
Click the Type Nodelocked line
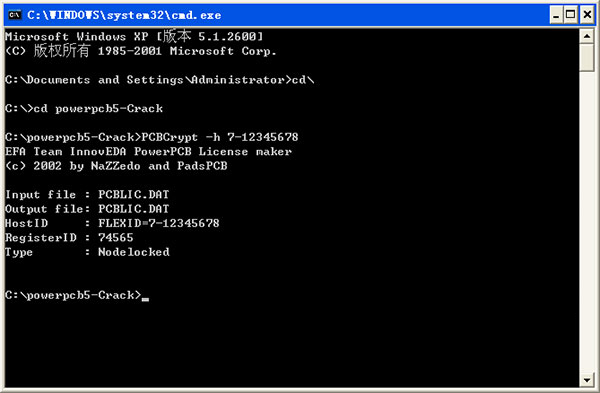click(87, 252)
